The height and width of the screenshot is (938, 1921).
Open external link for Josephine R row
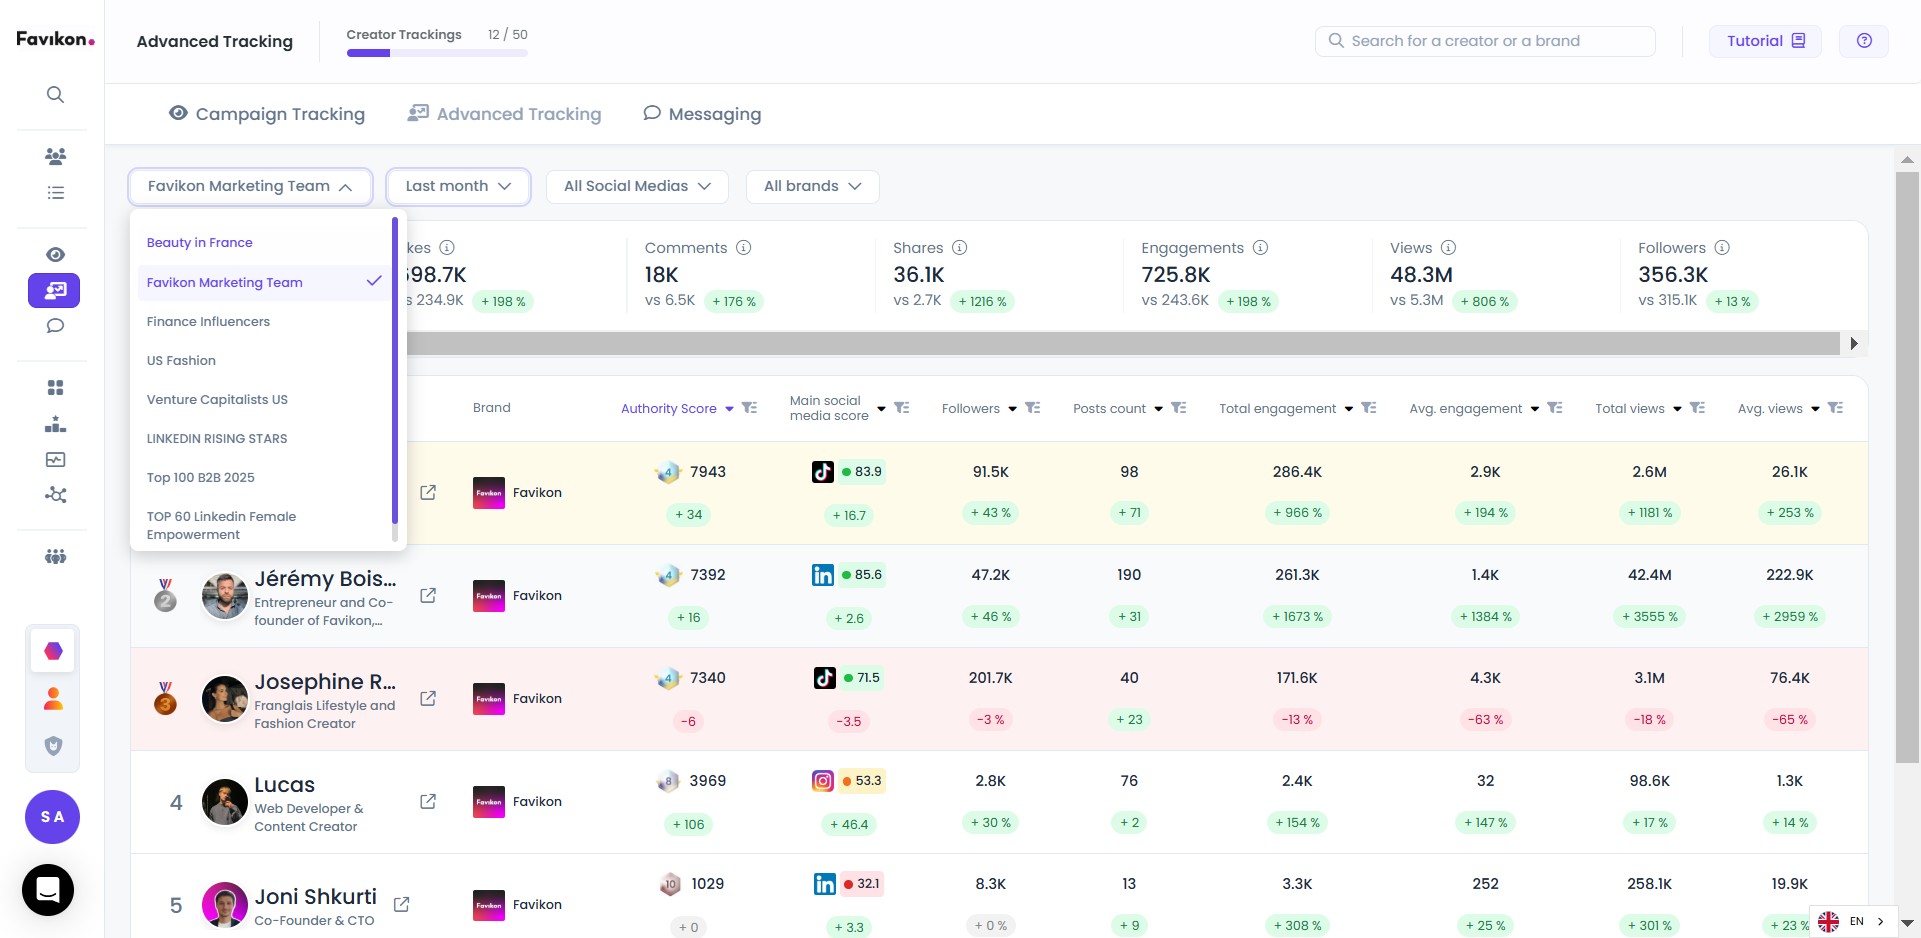click(x=428, y=698)
